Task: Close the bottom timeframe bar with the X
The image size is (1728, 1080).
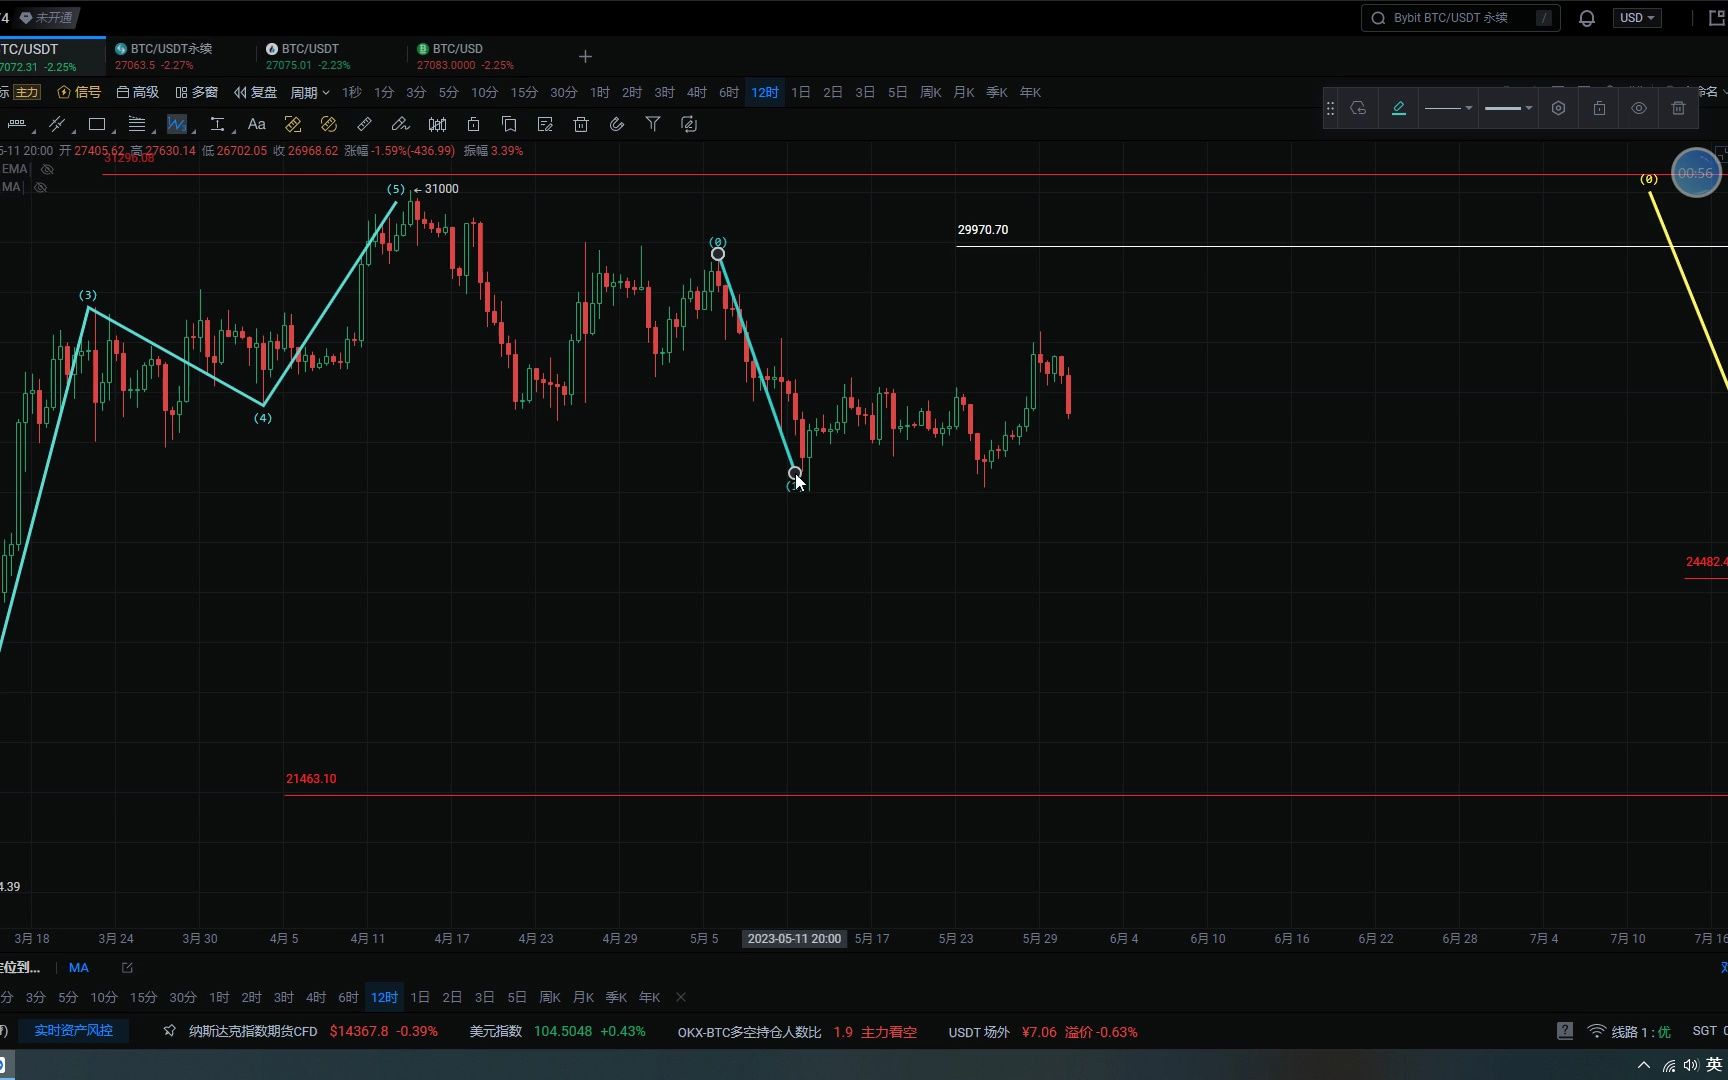Action: 681,997
